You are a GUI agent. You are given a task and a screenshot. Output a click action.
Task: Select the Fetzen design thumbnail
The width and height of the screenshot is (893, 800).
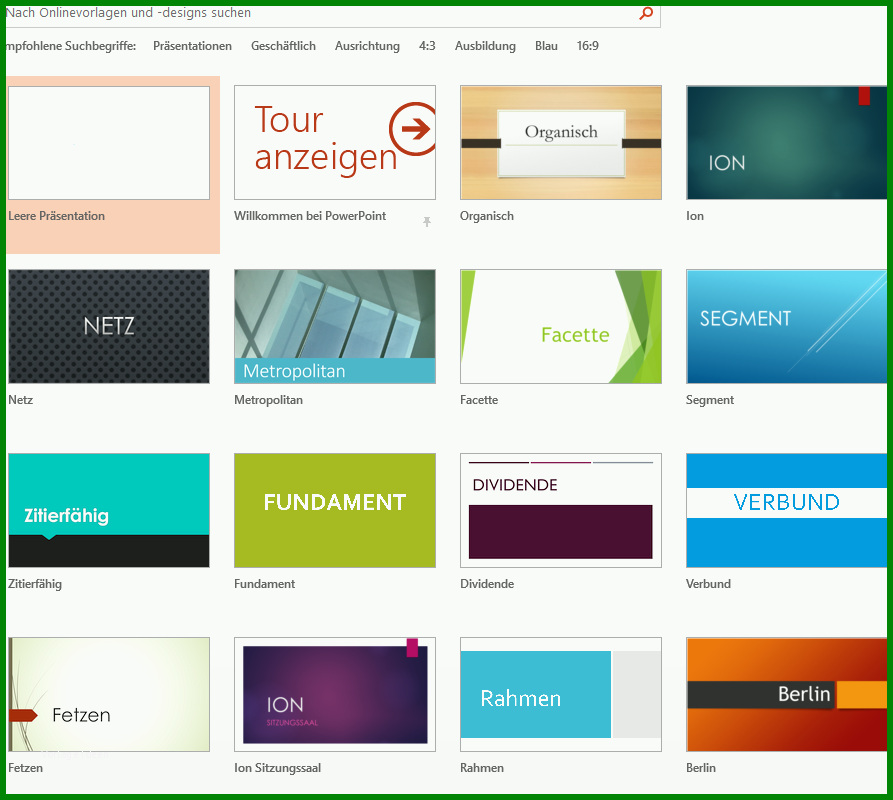(109, 695)
